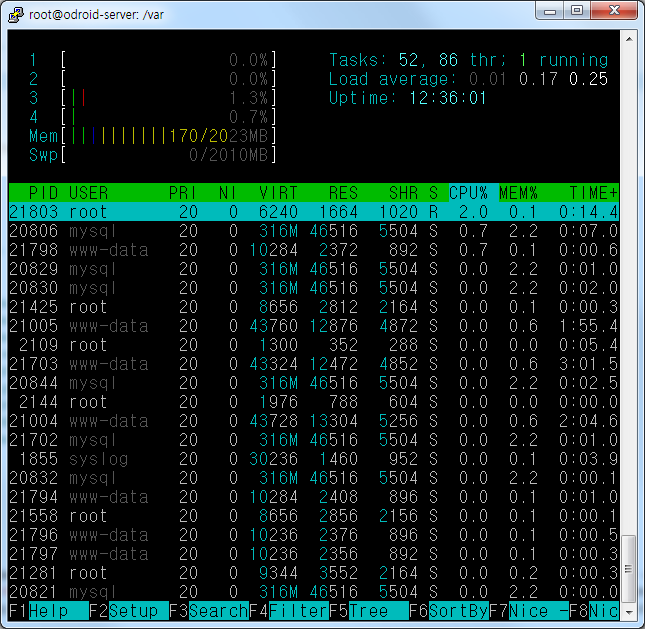Image resolution: width=645 pixels, height=629 pixels.
Task: Switch to F5 Tree view
Action: (x=368, y=610)
